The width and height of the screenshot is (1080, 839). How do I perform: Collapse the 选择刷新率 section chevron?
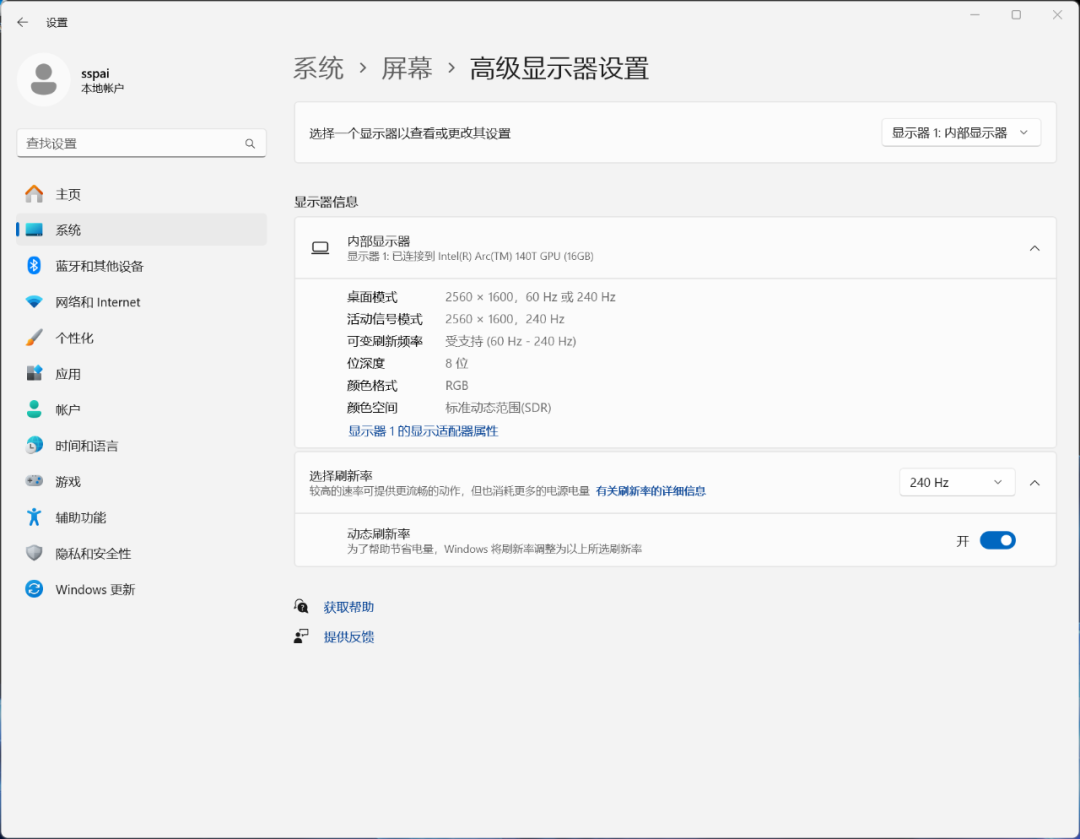[1035, 483]
